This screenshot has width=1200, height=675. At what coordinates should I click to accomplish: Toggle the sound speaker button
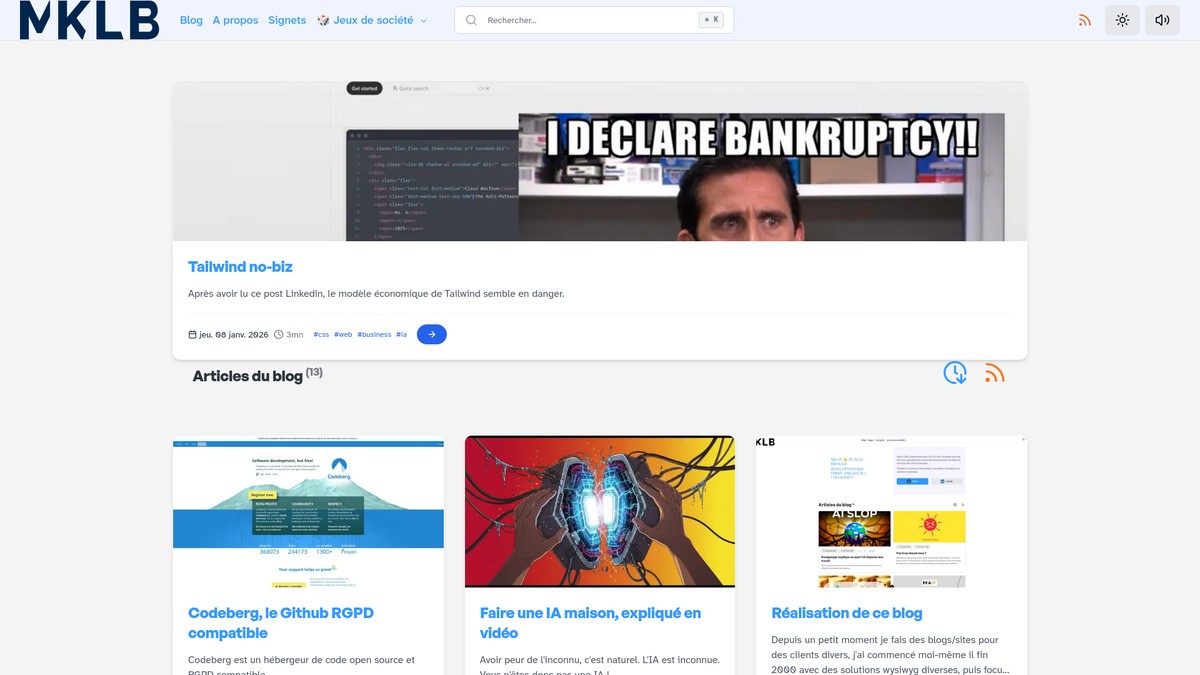(x=1162, y=20)
